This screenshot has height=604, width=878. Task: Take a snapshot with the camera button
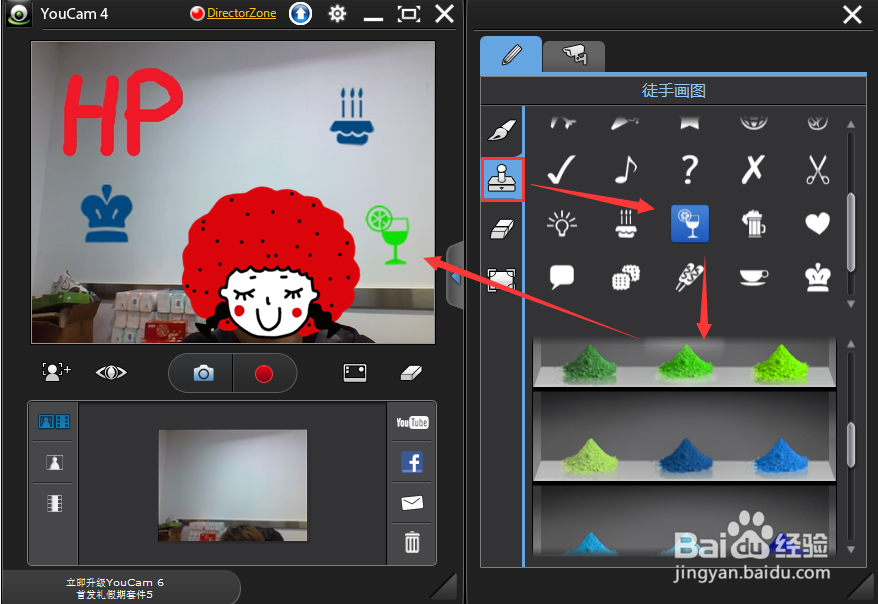pyautogui.click(x=202, y=373)
